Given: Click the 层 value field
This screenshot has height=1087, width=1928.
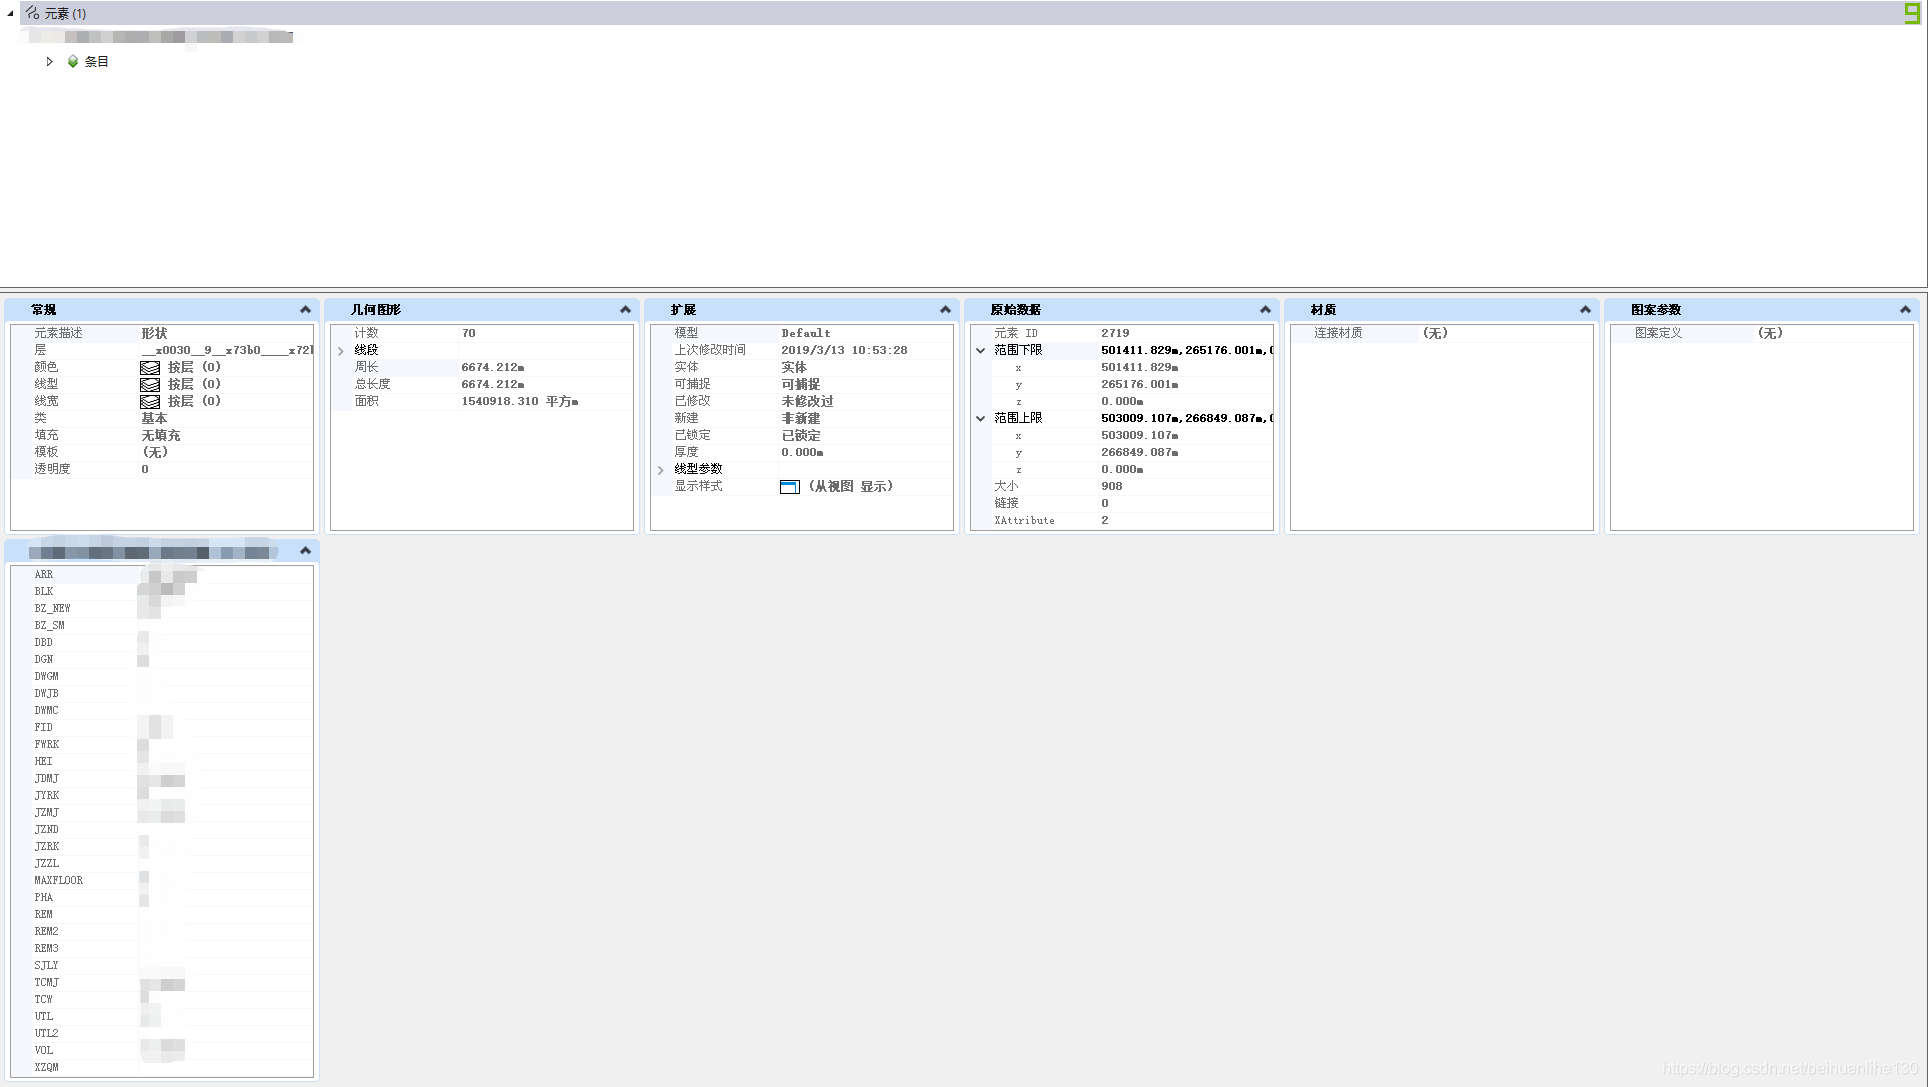Looking at the screenshot, I should point(226,350).
